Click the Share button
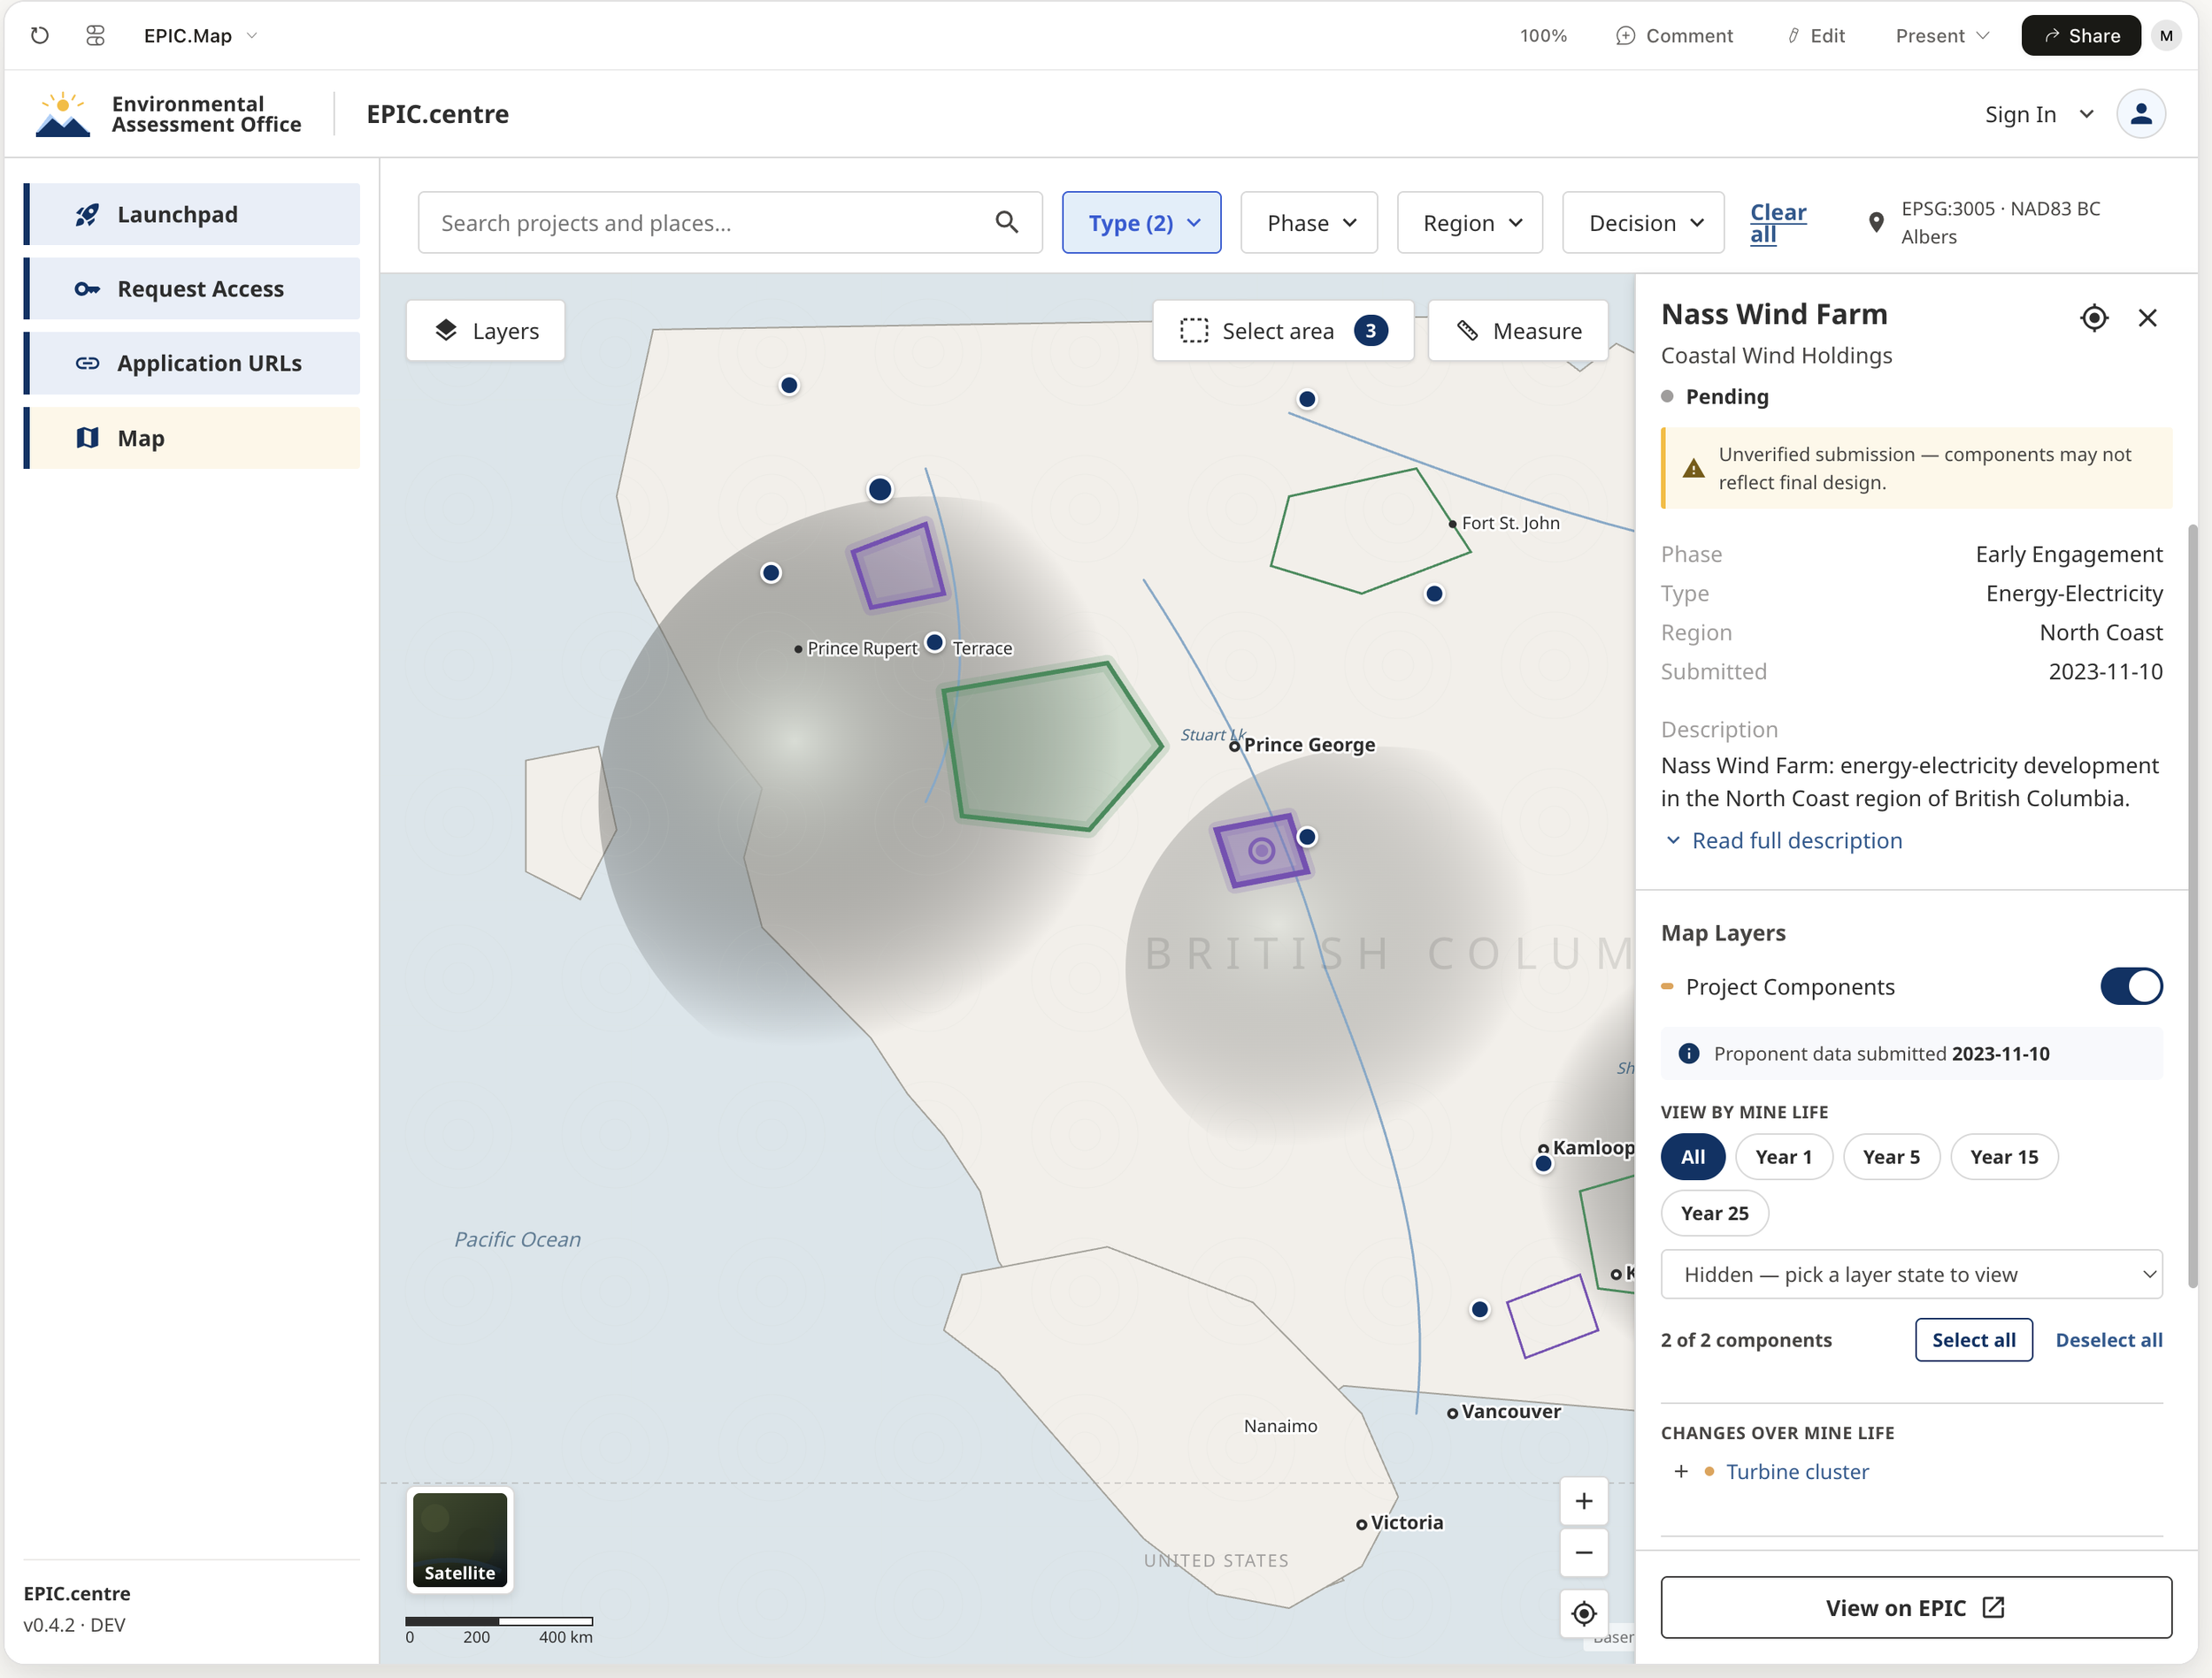 tap(2080, 36)
